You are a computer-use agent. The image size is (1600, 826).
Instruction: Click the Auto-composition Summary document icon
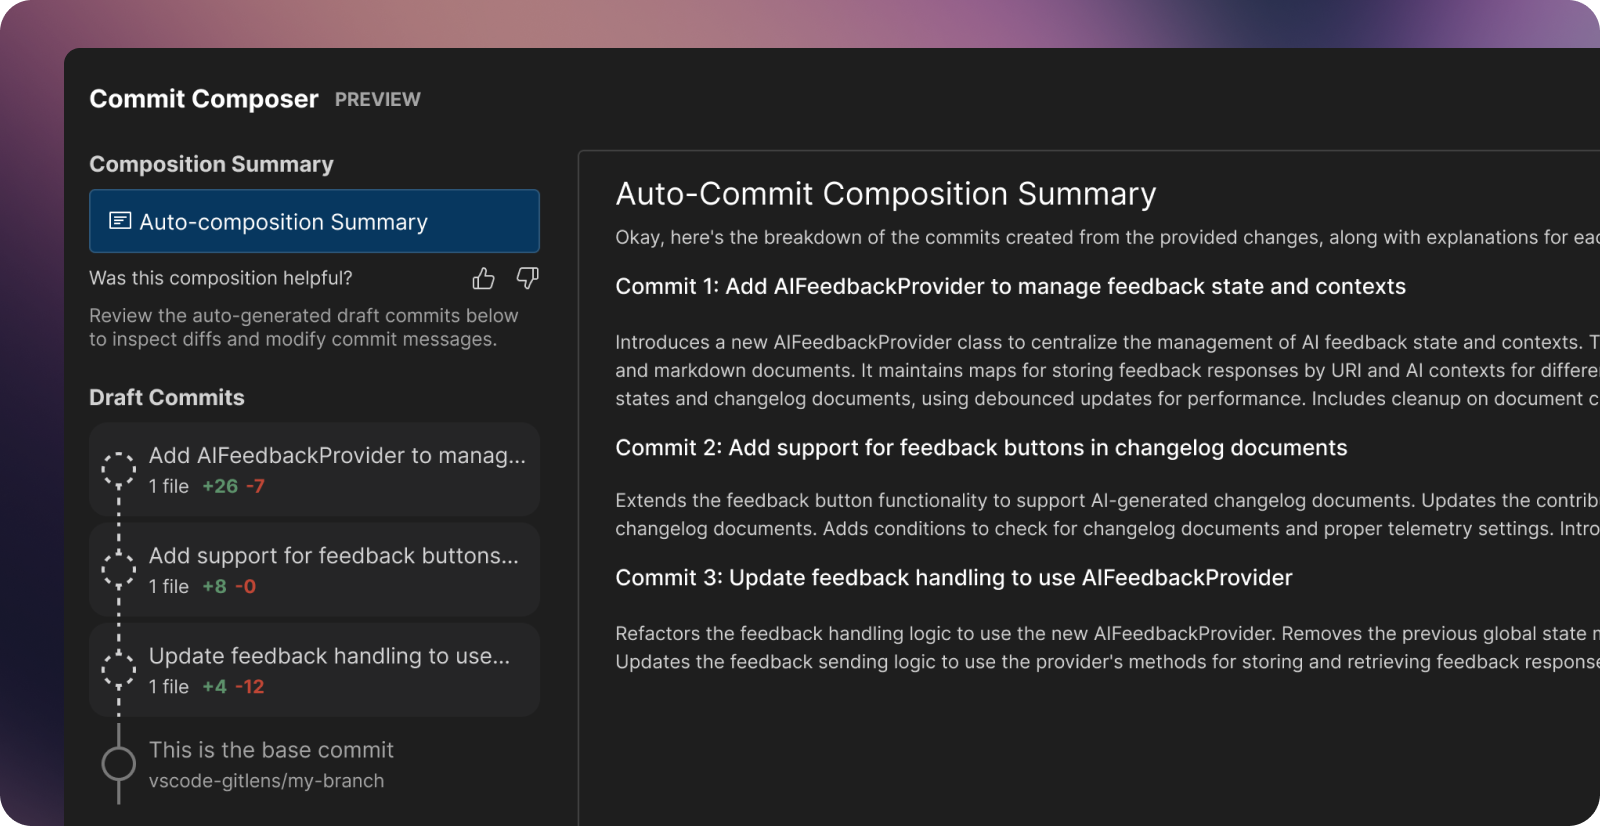coord(120,221)
